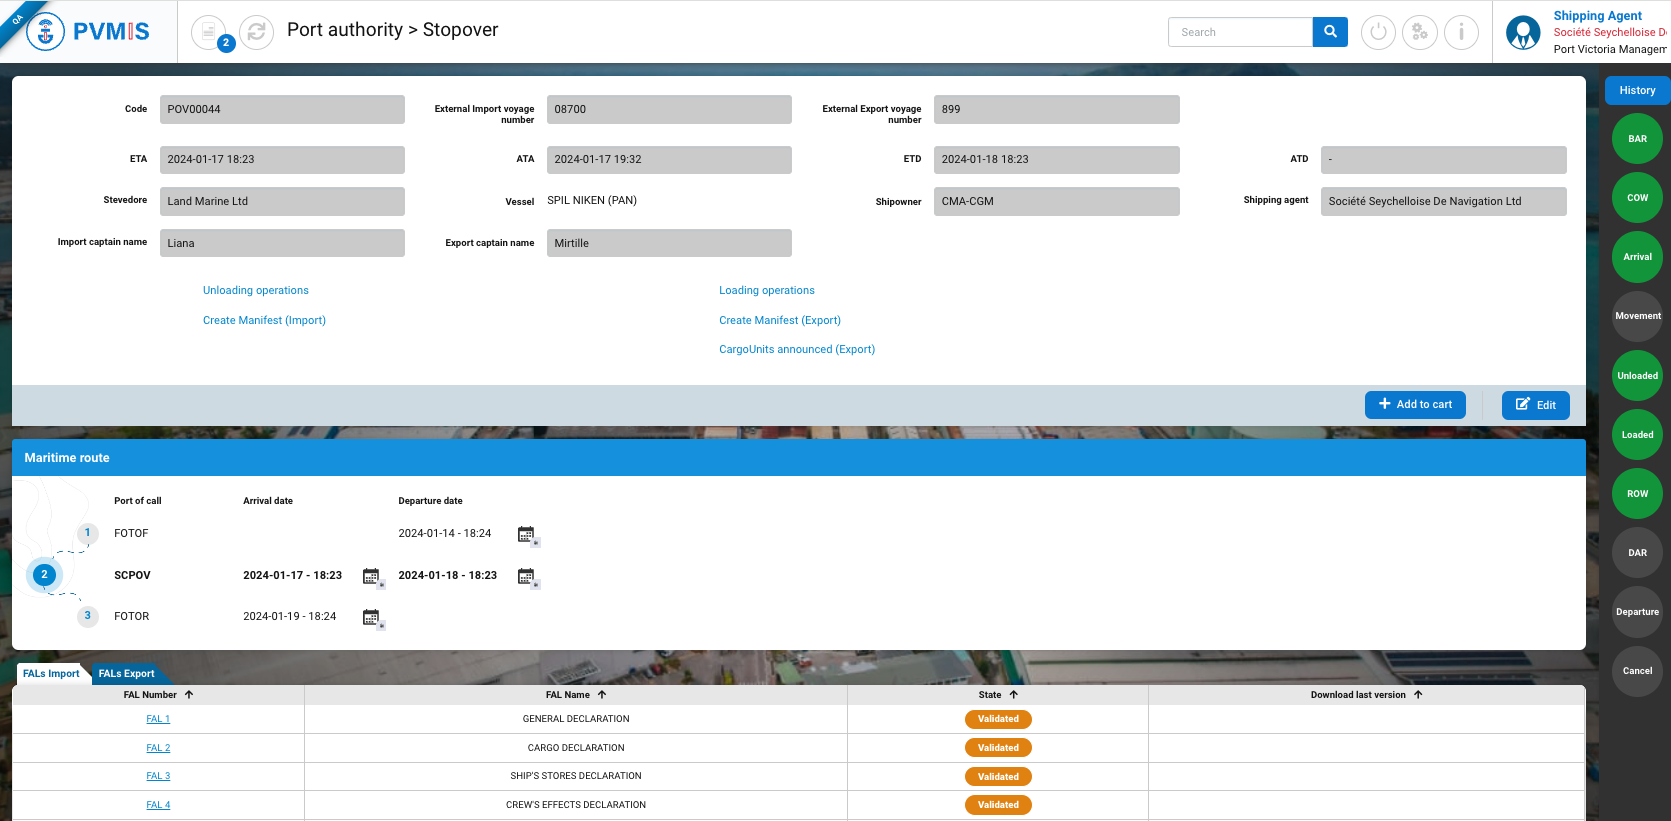Click the magnifier search button

[1330, 32]
